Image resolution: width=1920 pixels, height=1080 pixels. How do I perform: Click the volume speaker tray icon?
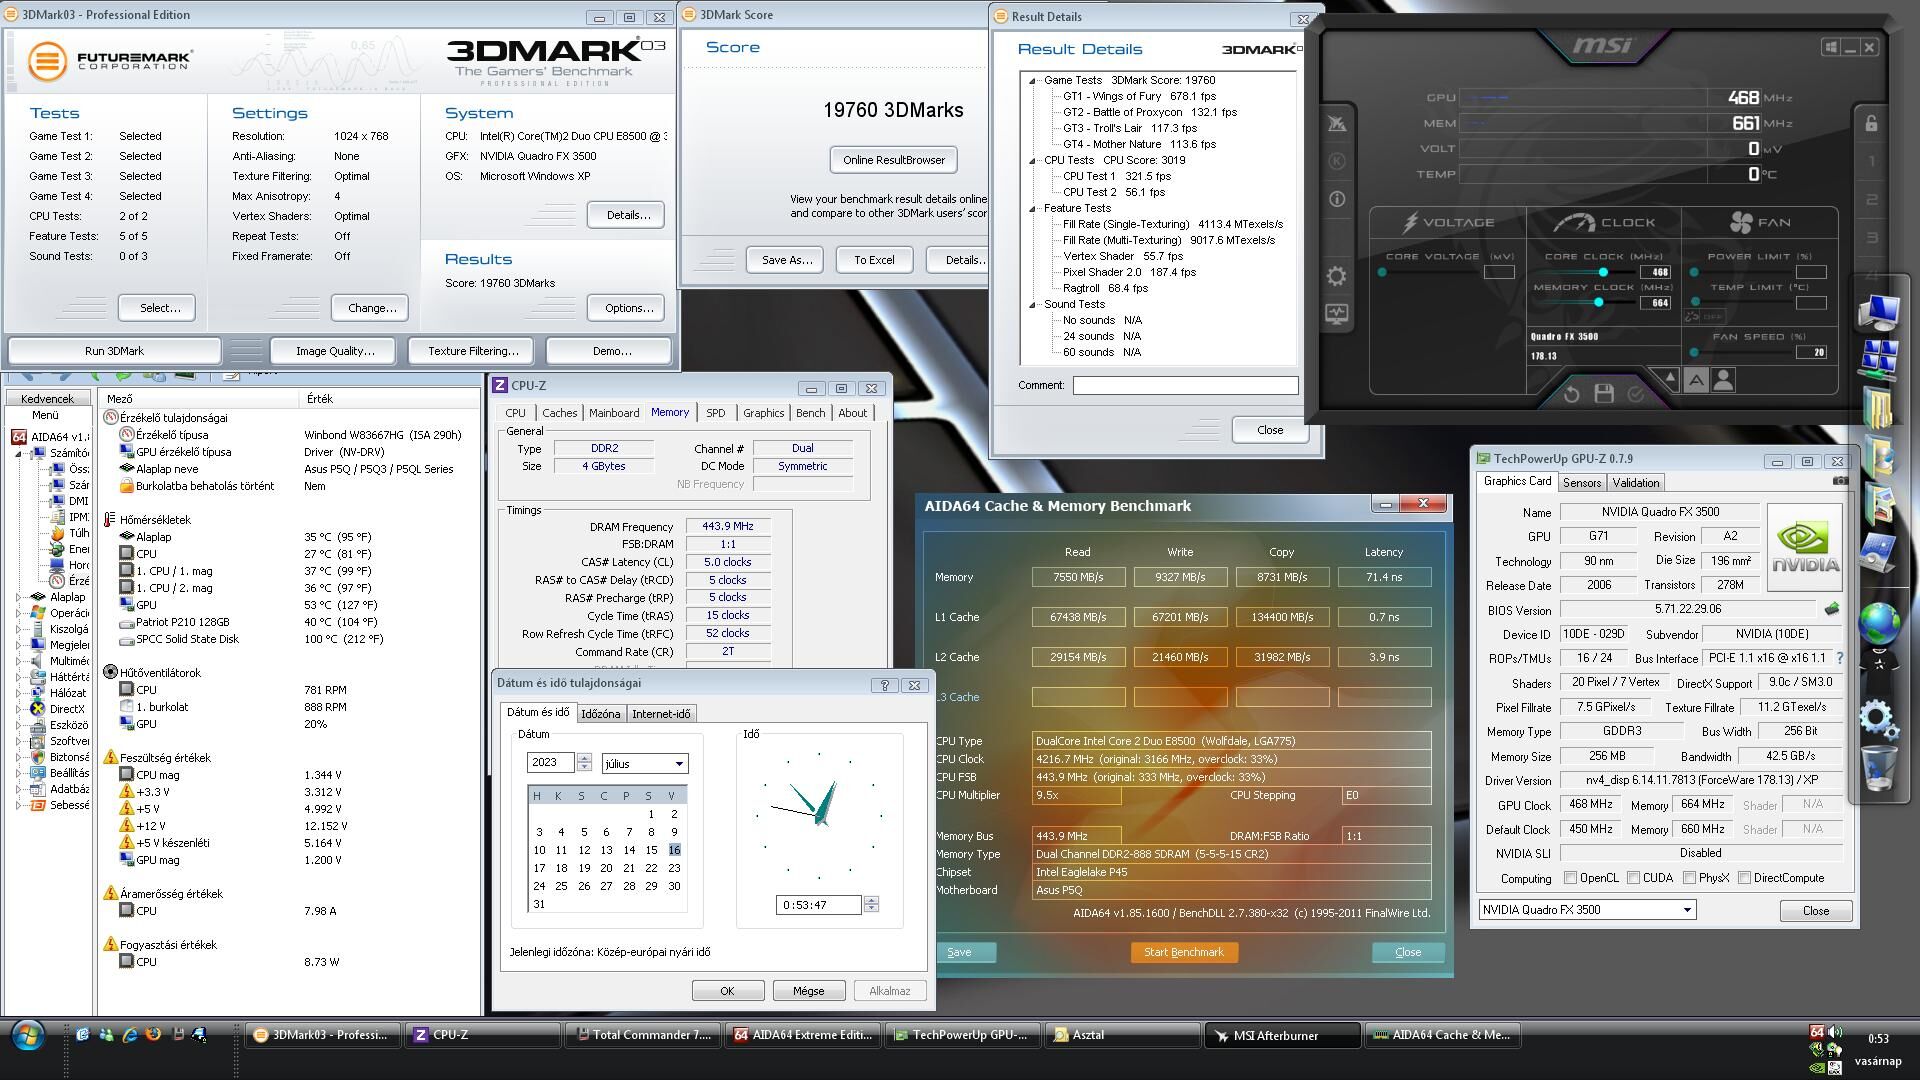pos(1835,1032)
